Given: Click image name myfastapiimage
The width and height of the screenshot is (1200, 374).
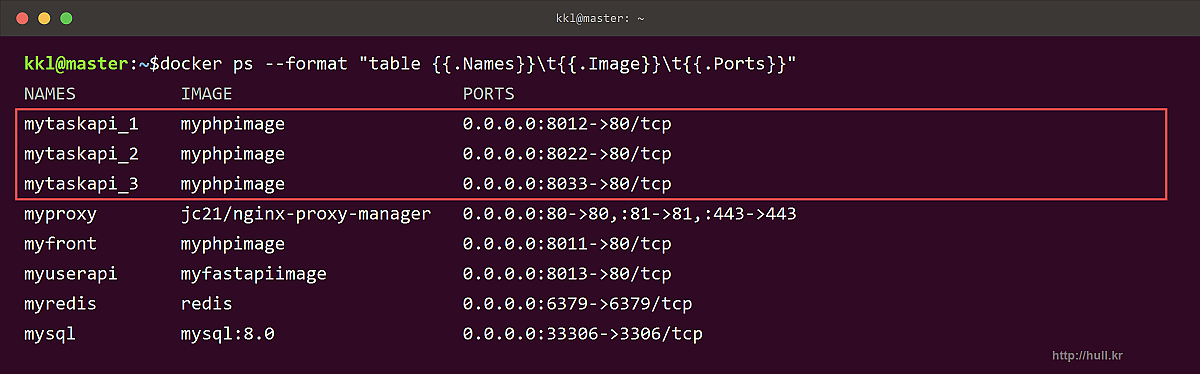Looking at the screenshot, I should pyautogui.click(x=254, y=274).
